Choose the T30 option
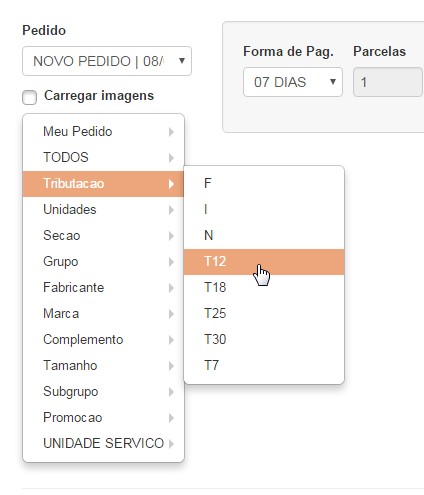The height and width of the screenshot is (495, 424). pos(264,340)
